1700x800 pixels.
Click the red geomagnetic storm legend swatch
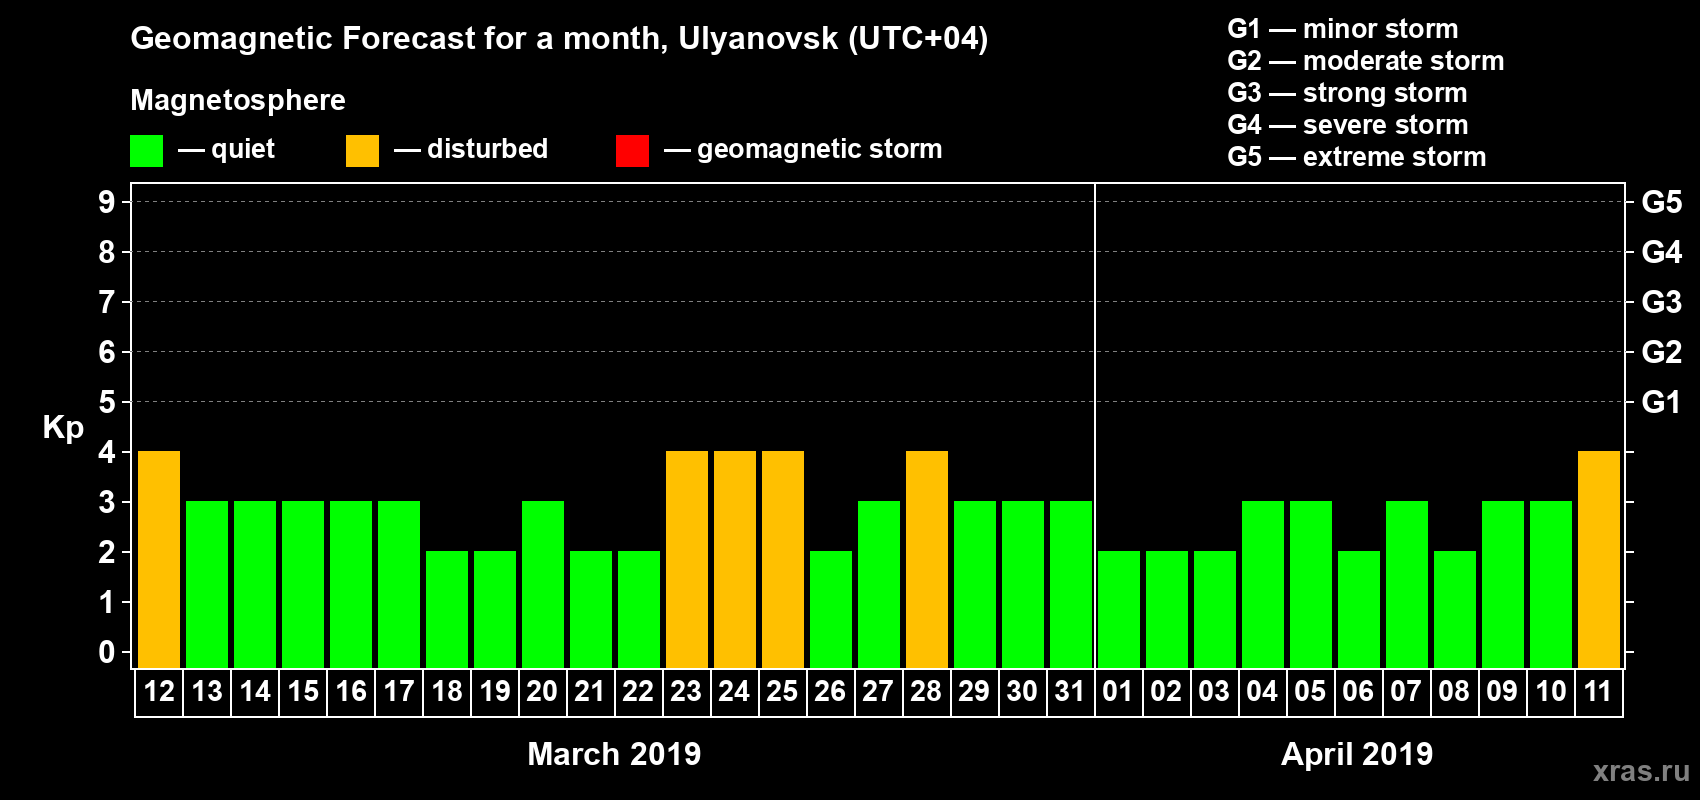tap(632, 151)
